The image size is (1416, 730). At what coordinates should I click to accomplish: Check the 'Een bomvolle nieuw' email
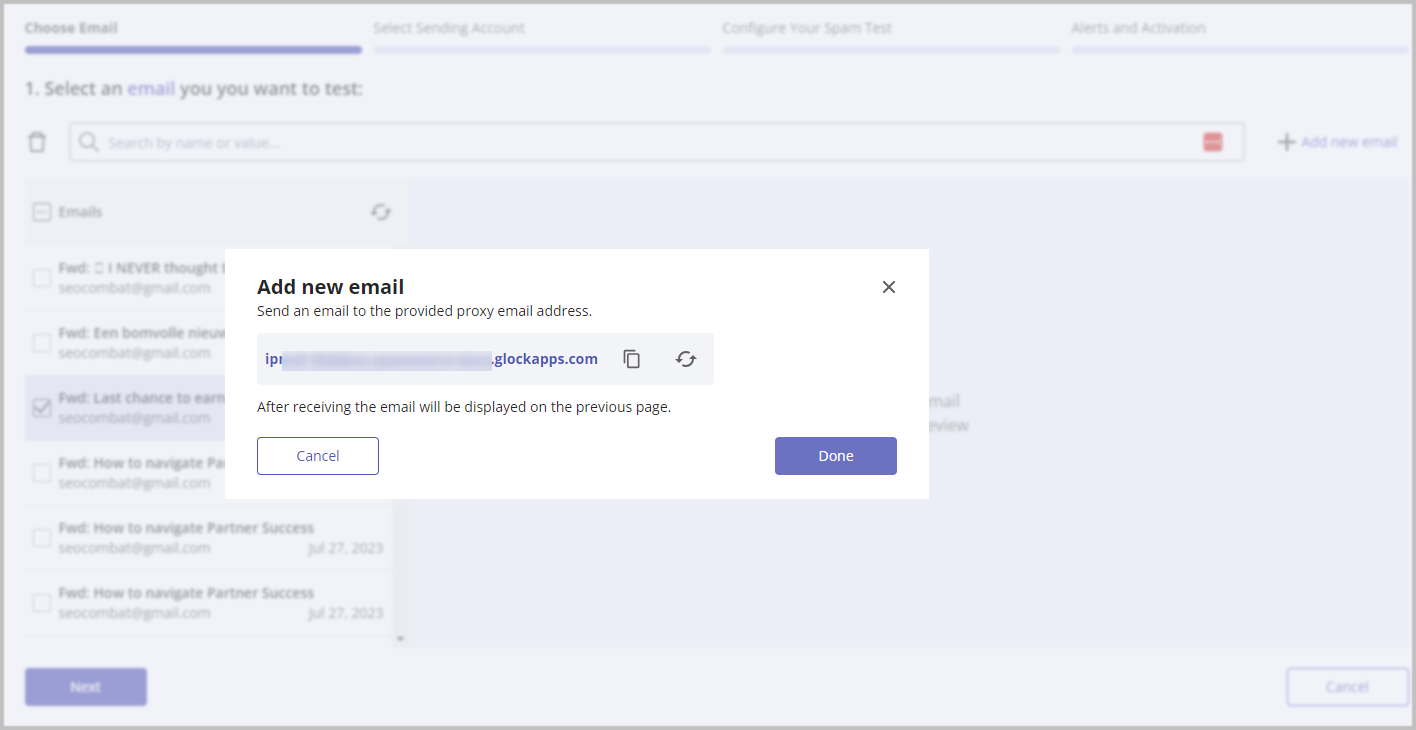tap(42, 343)
